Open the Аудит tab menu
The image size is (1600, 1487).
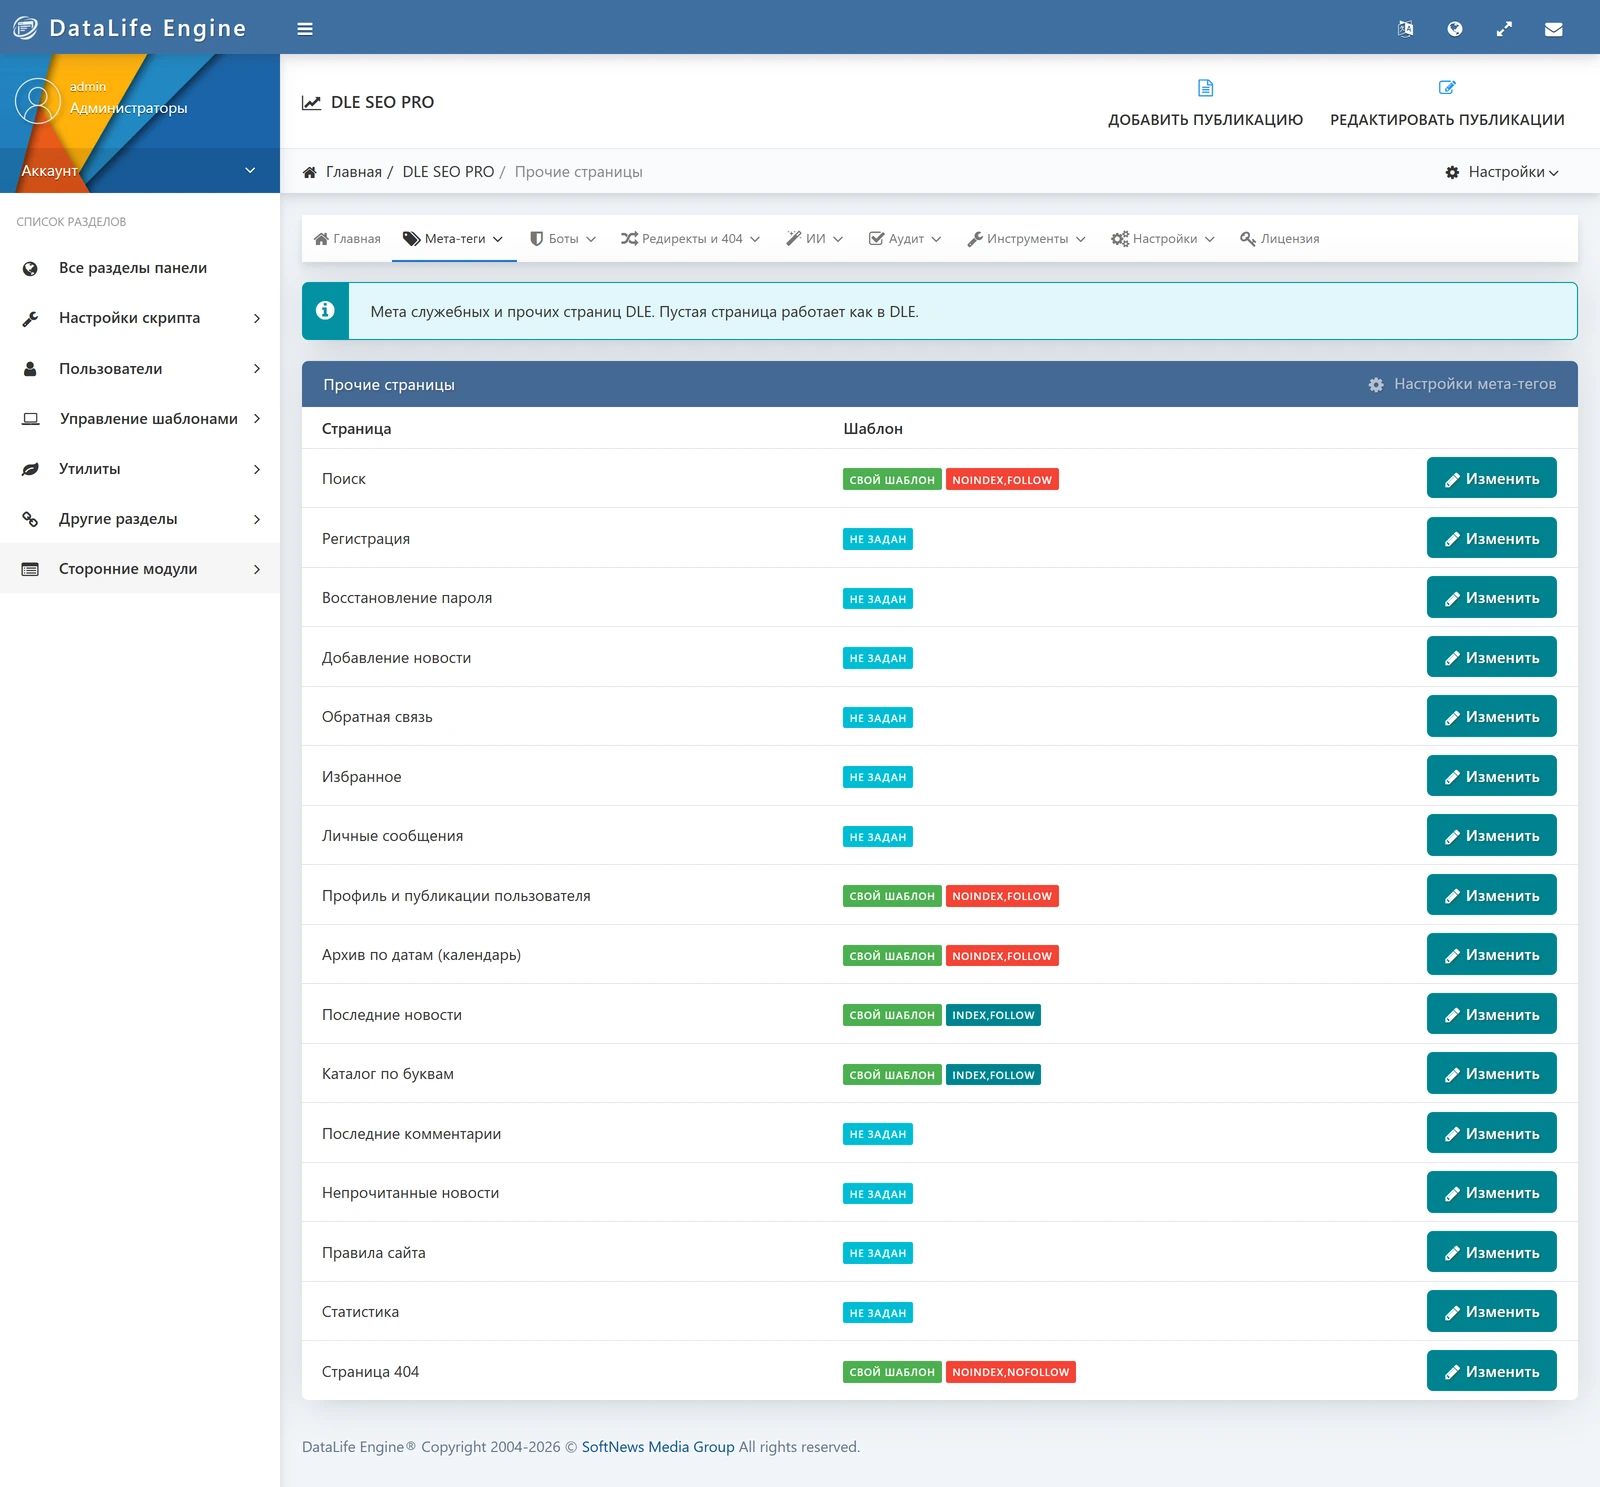point(905,239)
